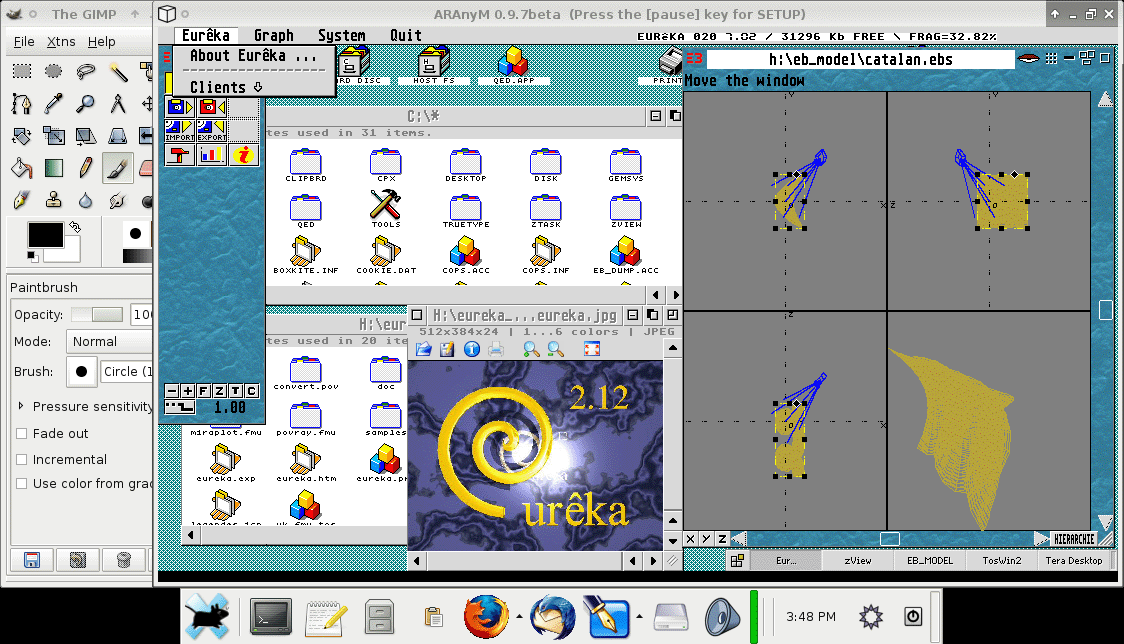Choose the Measure compass tool
Image resolution: width=1124 pixels, height=644 pixels.
click(x=118, y=104)
